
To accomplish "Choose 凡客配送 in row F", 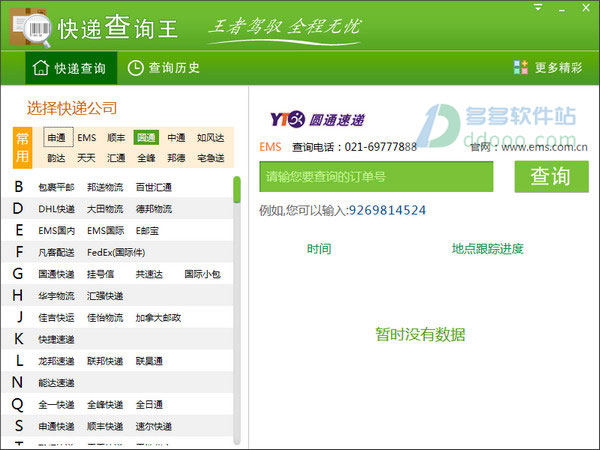I will point(56,253).
